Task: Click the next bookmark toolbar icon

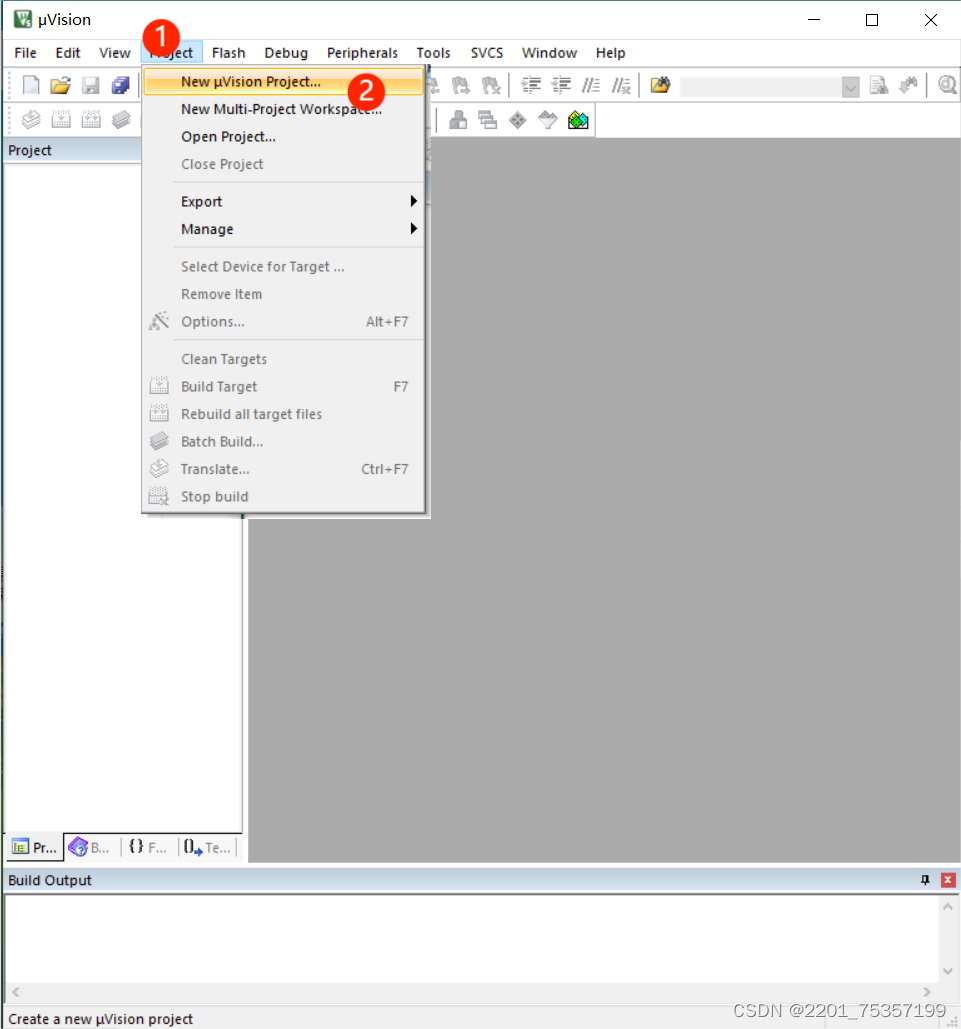Action: [x=461, y=85]
